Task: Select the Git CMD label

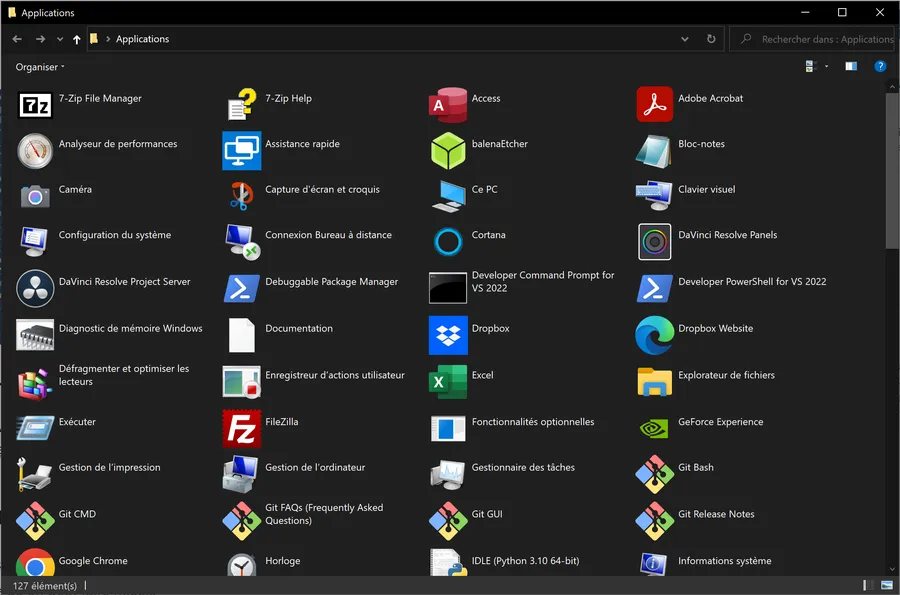Action: (x=77, y=514)
